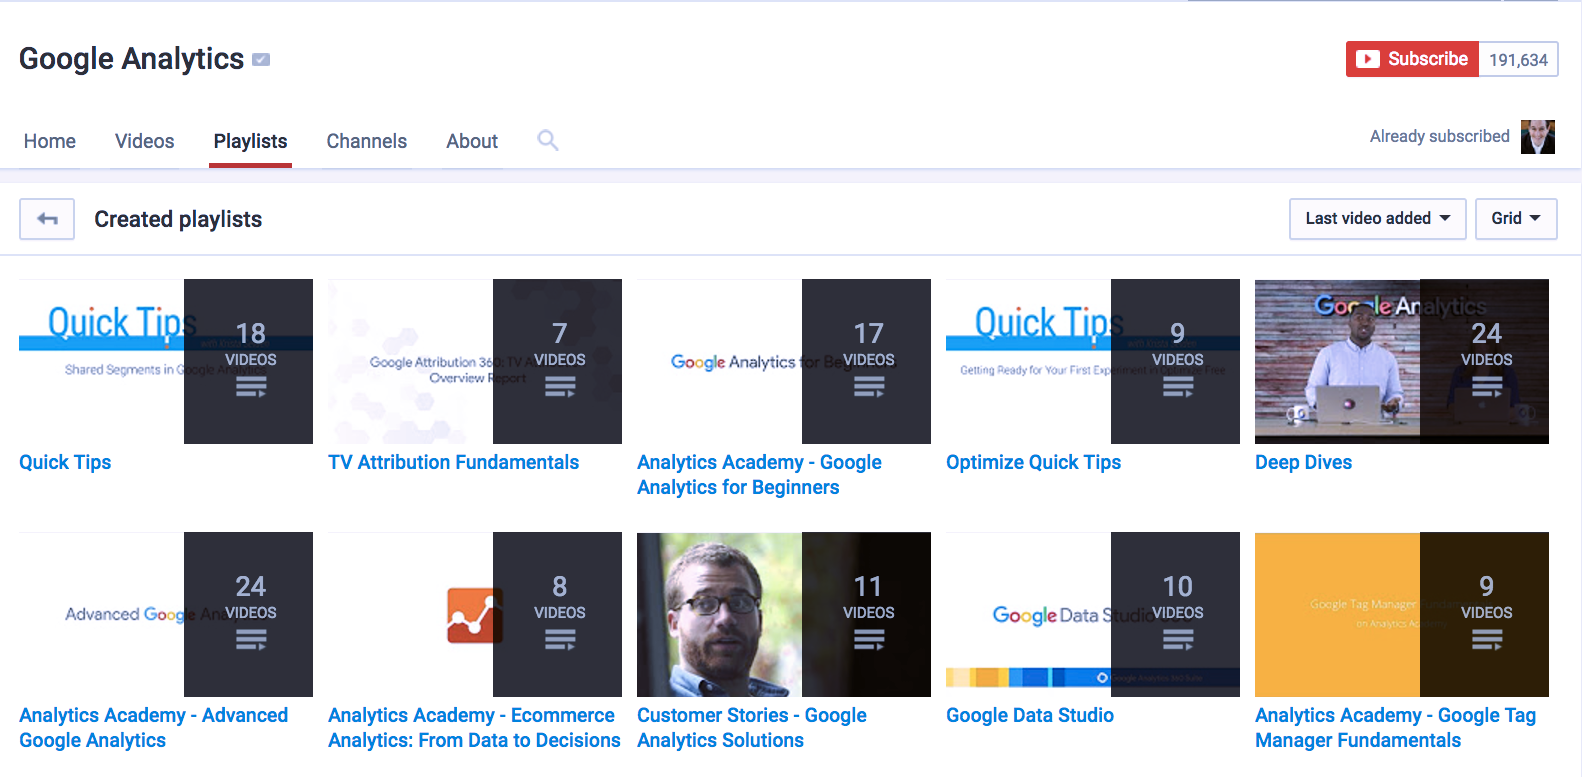Switch to the Videos tab

click(145, 141)
